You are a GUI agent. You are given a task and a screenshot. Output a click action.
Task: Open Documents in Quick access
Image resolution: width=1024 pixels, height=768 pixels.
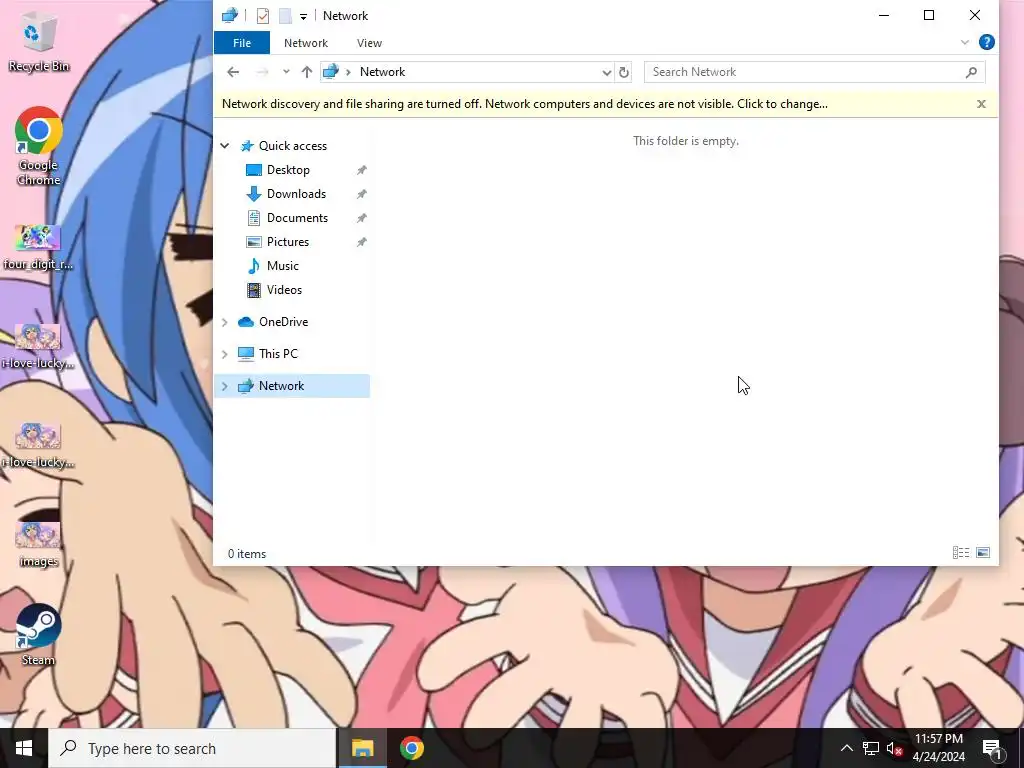point(297,218)
